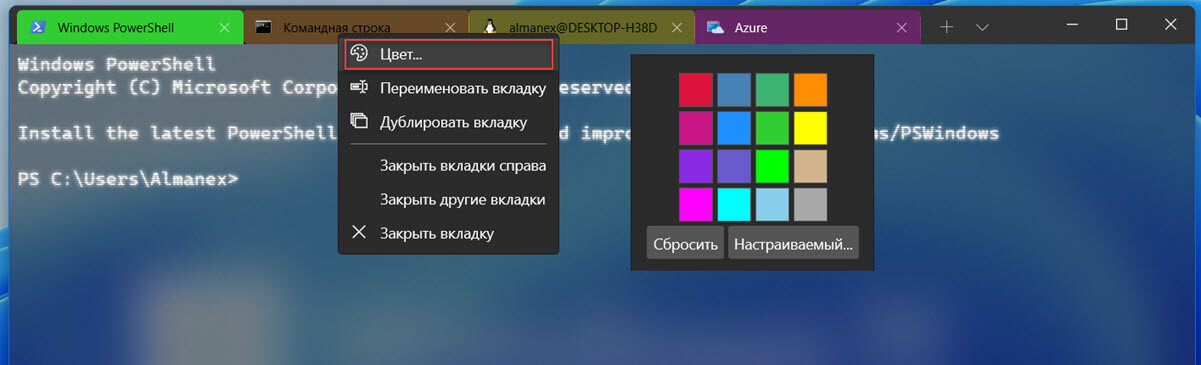Pick the tan beige swatch
Viewport: 1201px width, 365px height.
pyautogui.click(x=810, y=166)
